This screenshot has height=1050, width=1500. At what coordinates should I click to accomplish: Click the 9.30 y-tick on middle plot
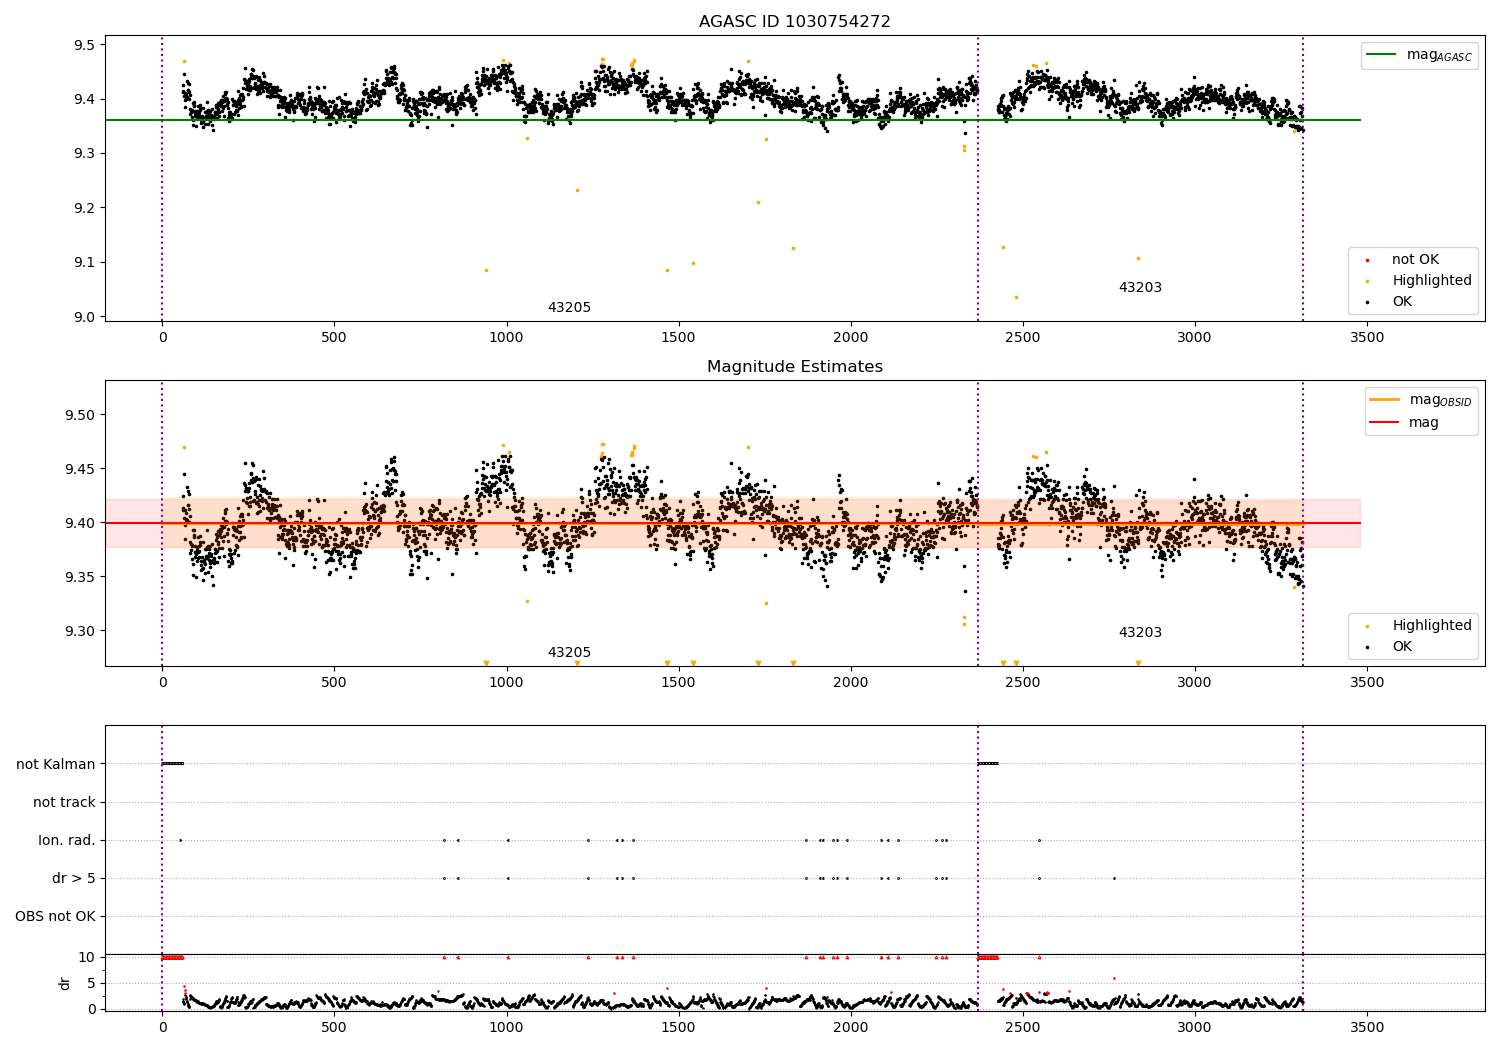click(80, 631)
